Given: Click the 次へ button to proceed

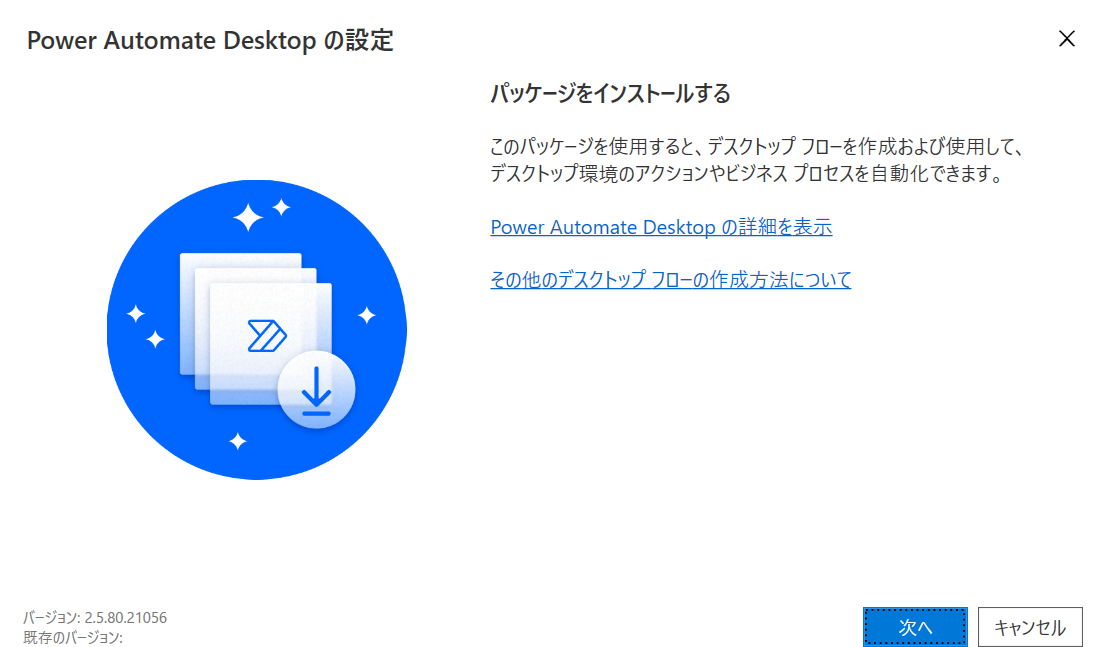Looking at the screenshot, I should pyautogui.click(x=915, y=627).
